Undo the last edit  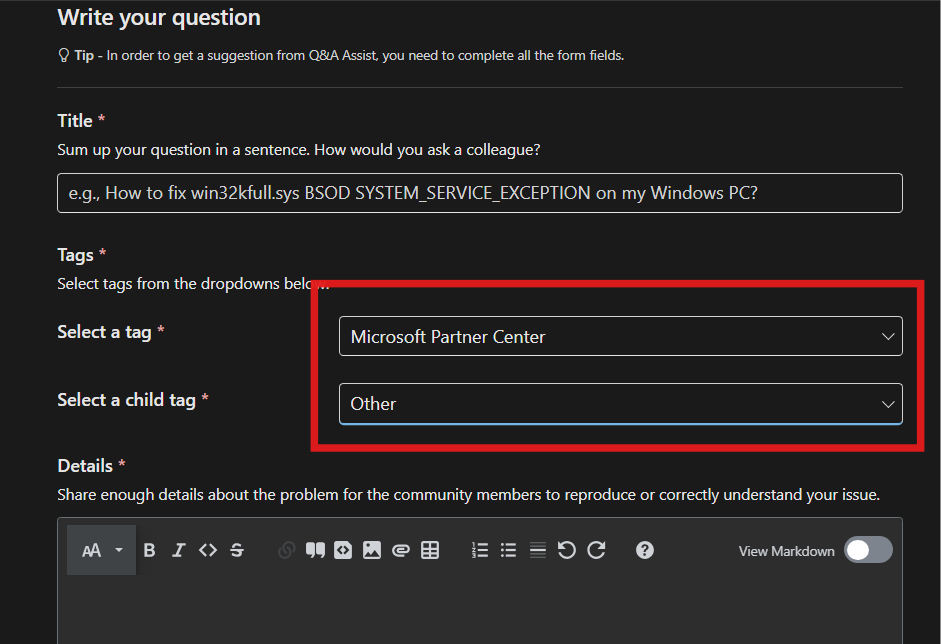point(567,550)
